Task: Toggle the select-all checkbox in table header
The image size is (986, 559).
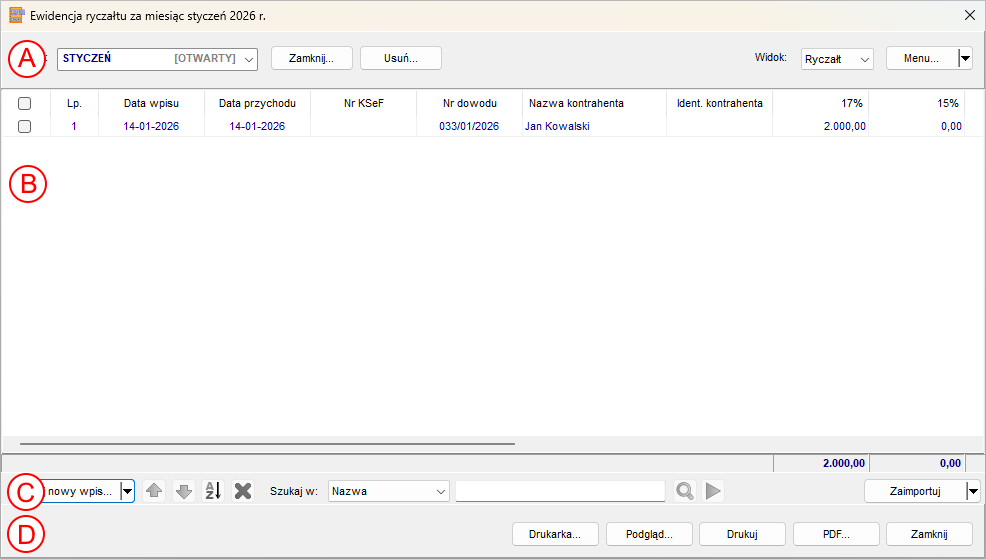Action: [25, 103]
